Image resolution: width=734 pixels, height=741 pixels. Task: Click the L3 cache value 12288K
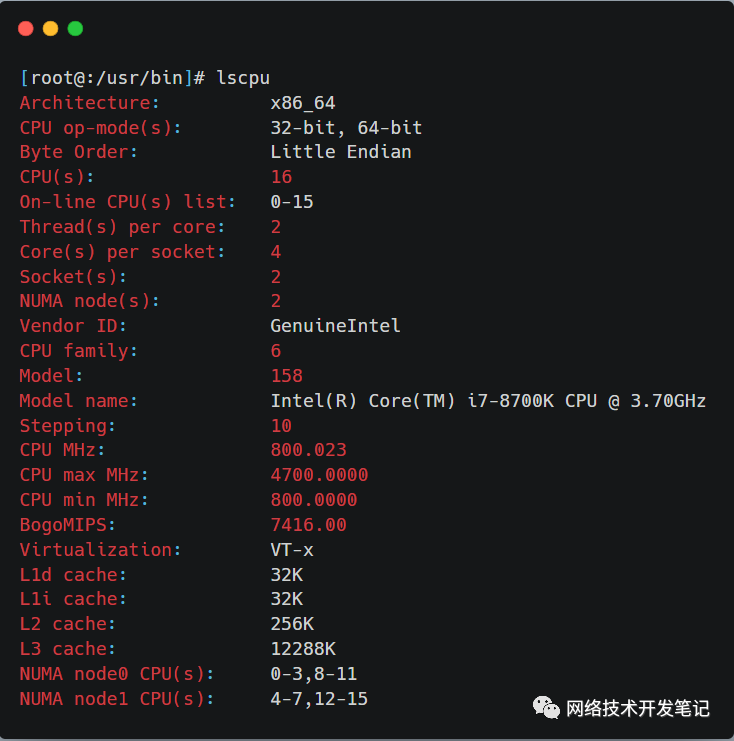(x=303, y=649)
